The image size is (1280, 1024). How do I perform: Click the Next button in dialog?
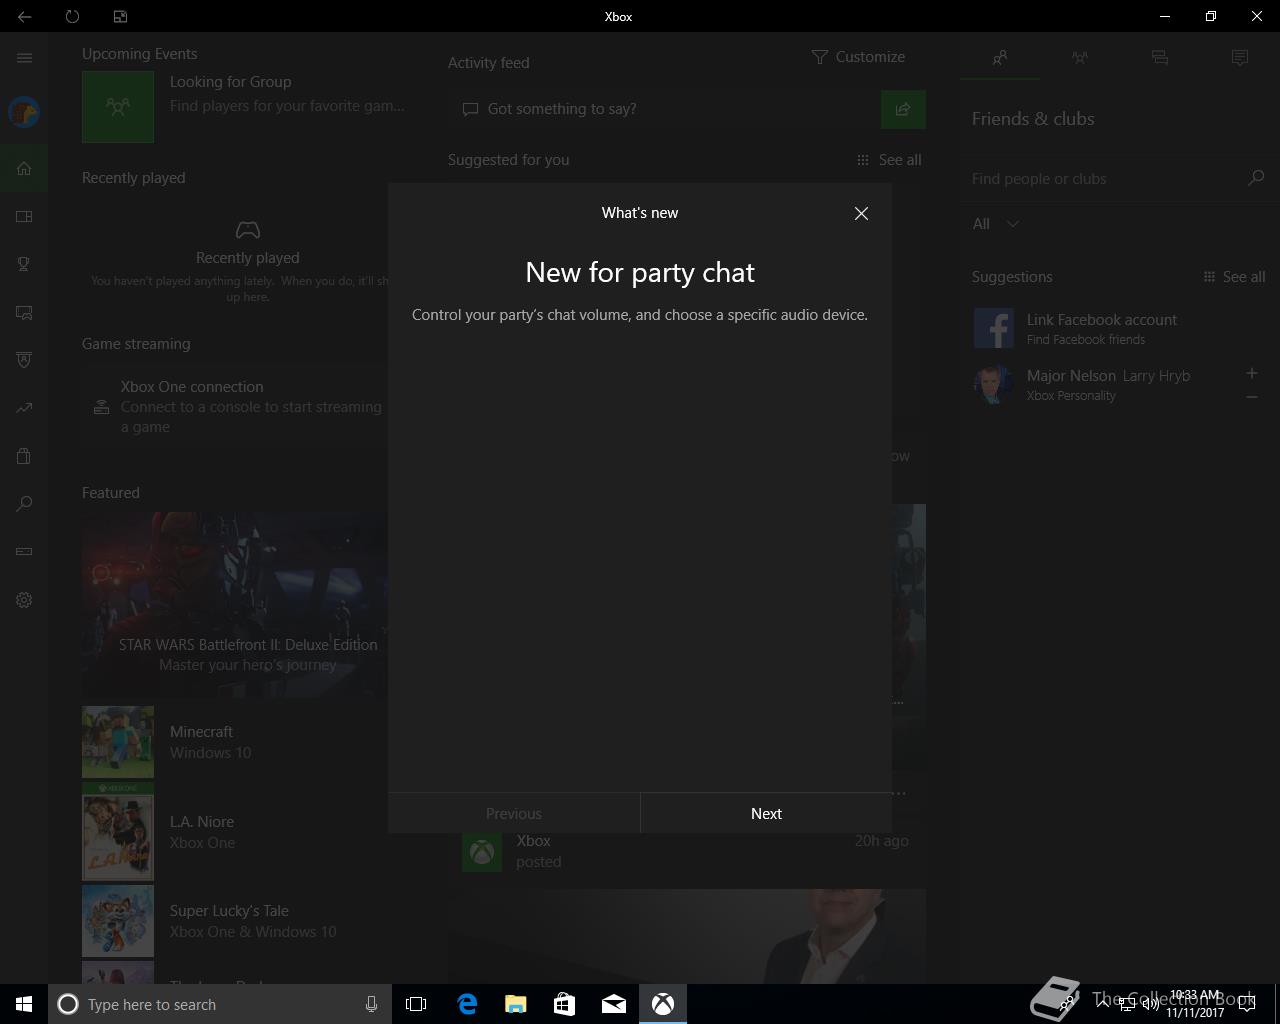(766, 813)
